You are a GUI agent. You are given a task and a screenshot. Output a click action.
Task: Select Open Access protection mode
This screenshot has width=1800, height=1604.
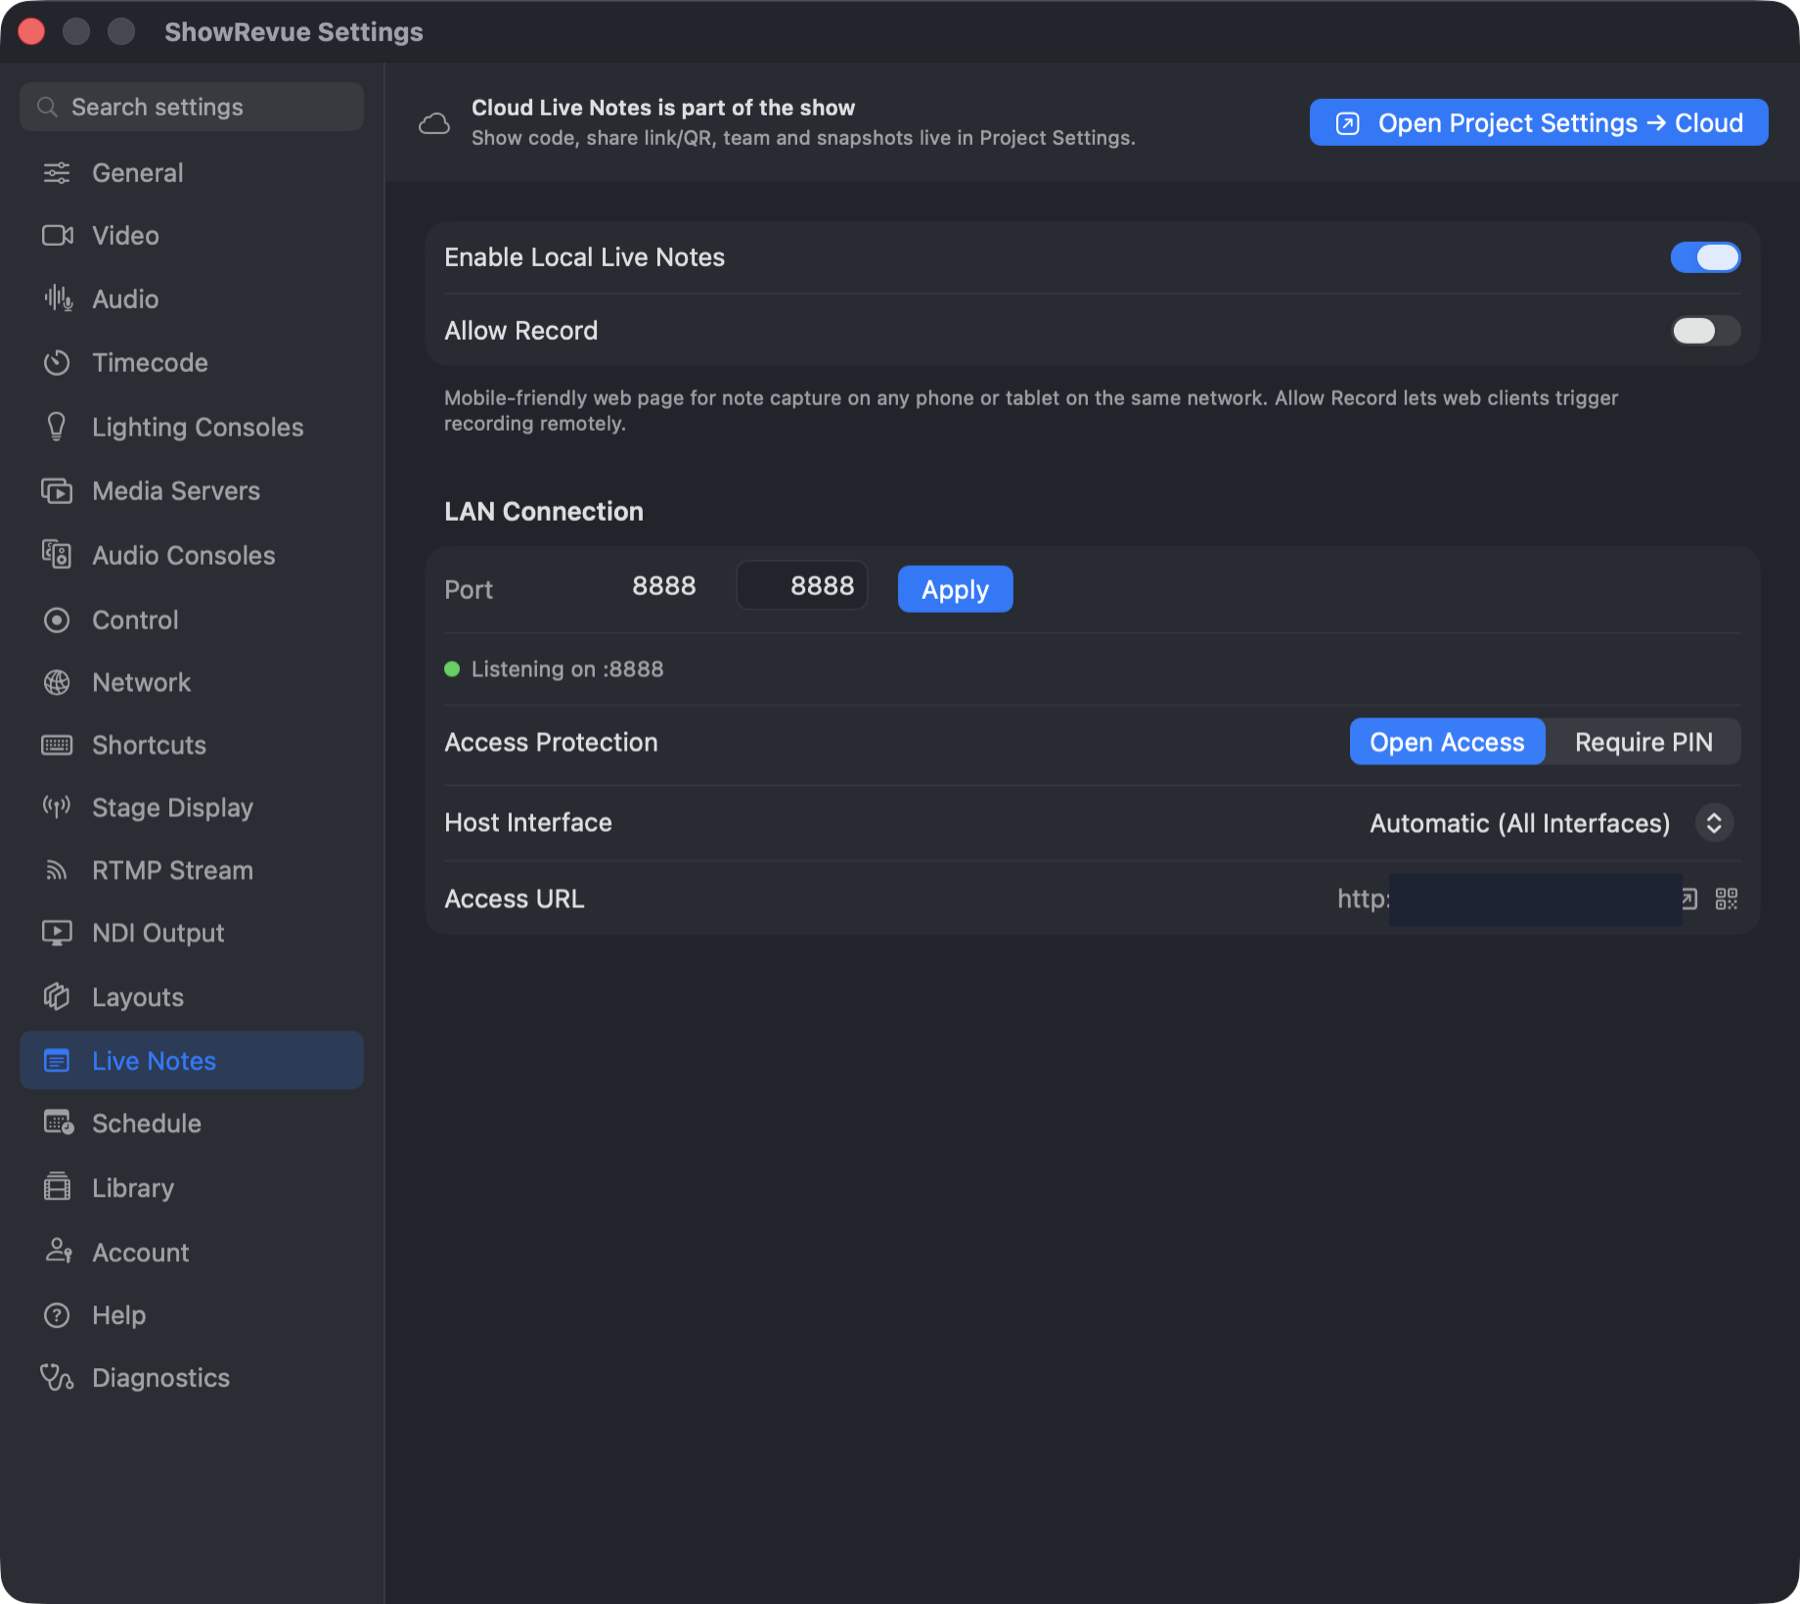[x=1446, y=741]
